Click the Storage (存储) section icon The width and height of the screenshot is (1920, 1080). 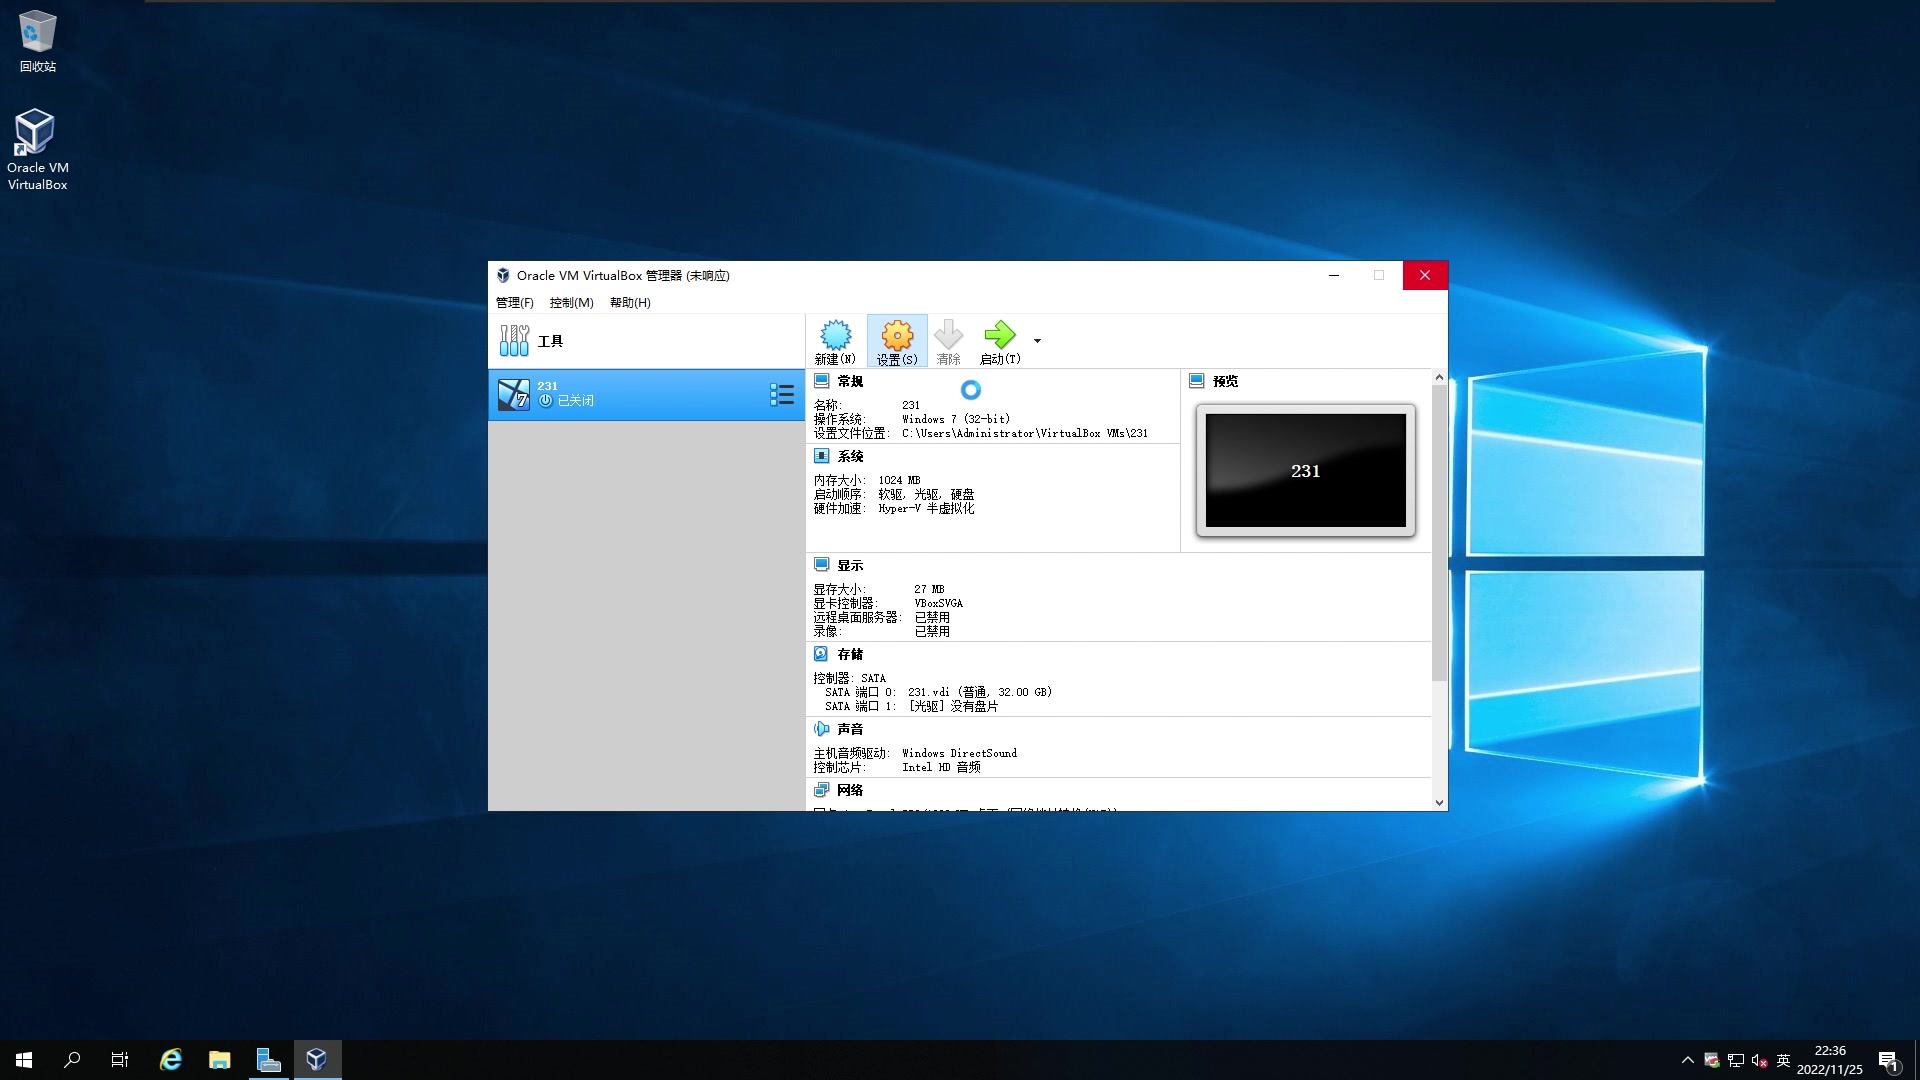(821, 654)
